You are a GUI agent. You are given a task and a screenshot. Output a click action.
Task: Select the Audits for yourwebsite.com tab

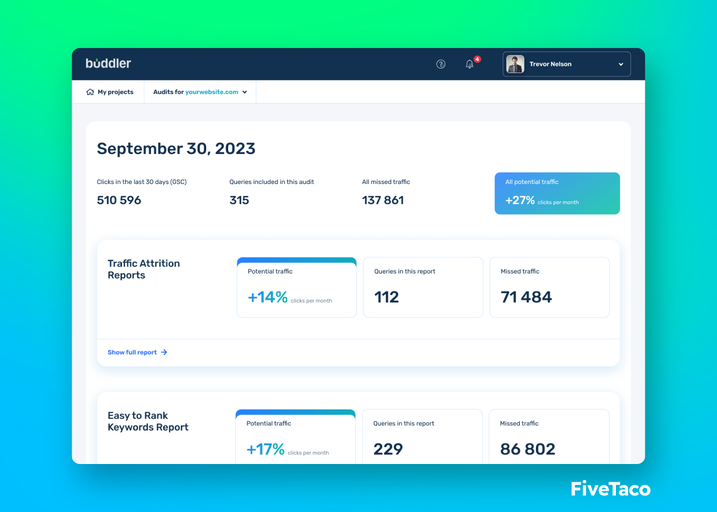(200, 92)
